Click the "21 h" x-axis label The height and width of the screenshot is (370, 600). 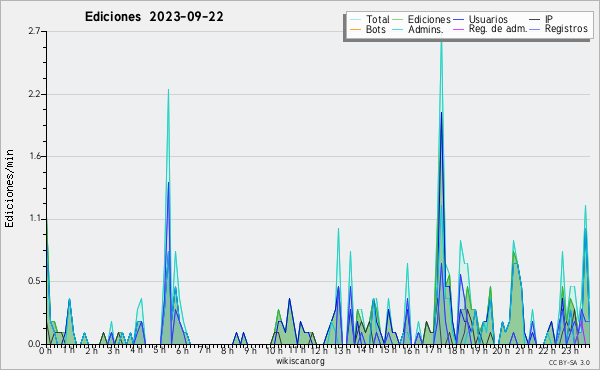point(523,350)
